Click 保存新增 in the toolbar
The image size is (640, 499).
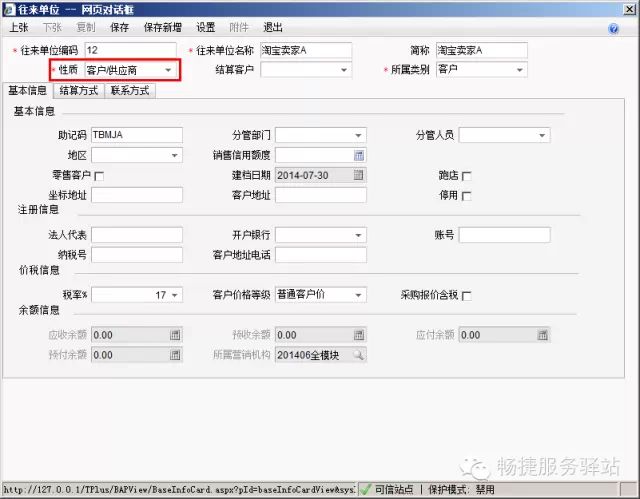click(x=162, y=28)
